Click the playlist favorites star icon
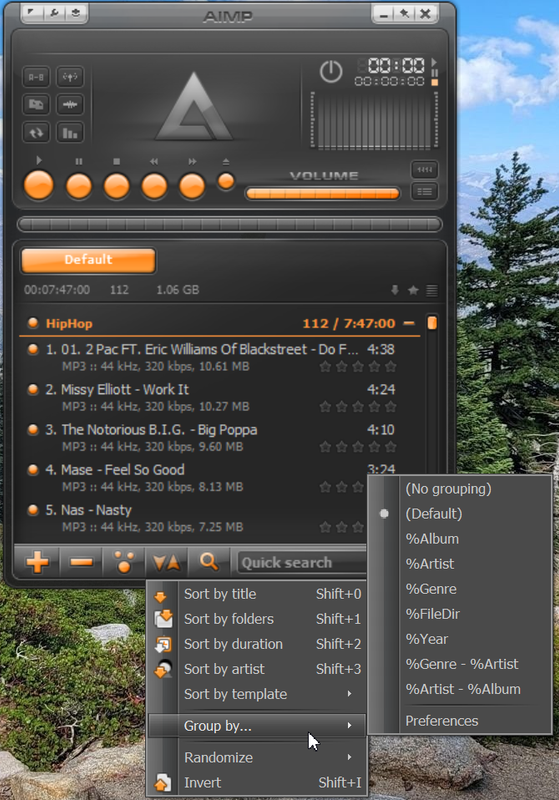 point(413,290)
